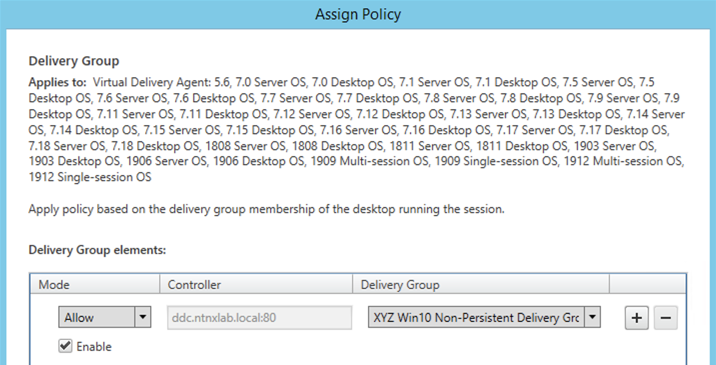This screenshot has height=365, width=716.
Task: Click the Delivery Group heading
Action: 74,61
